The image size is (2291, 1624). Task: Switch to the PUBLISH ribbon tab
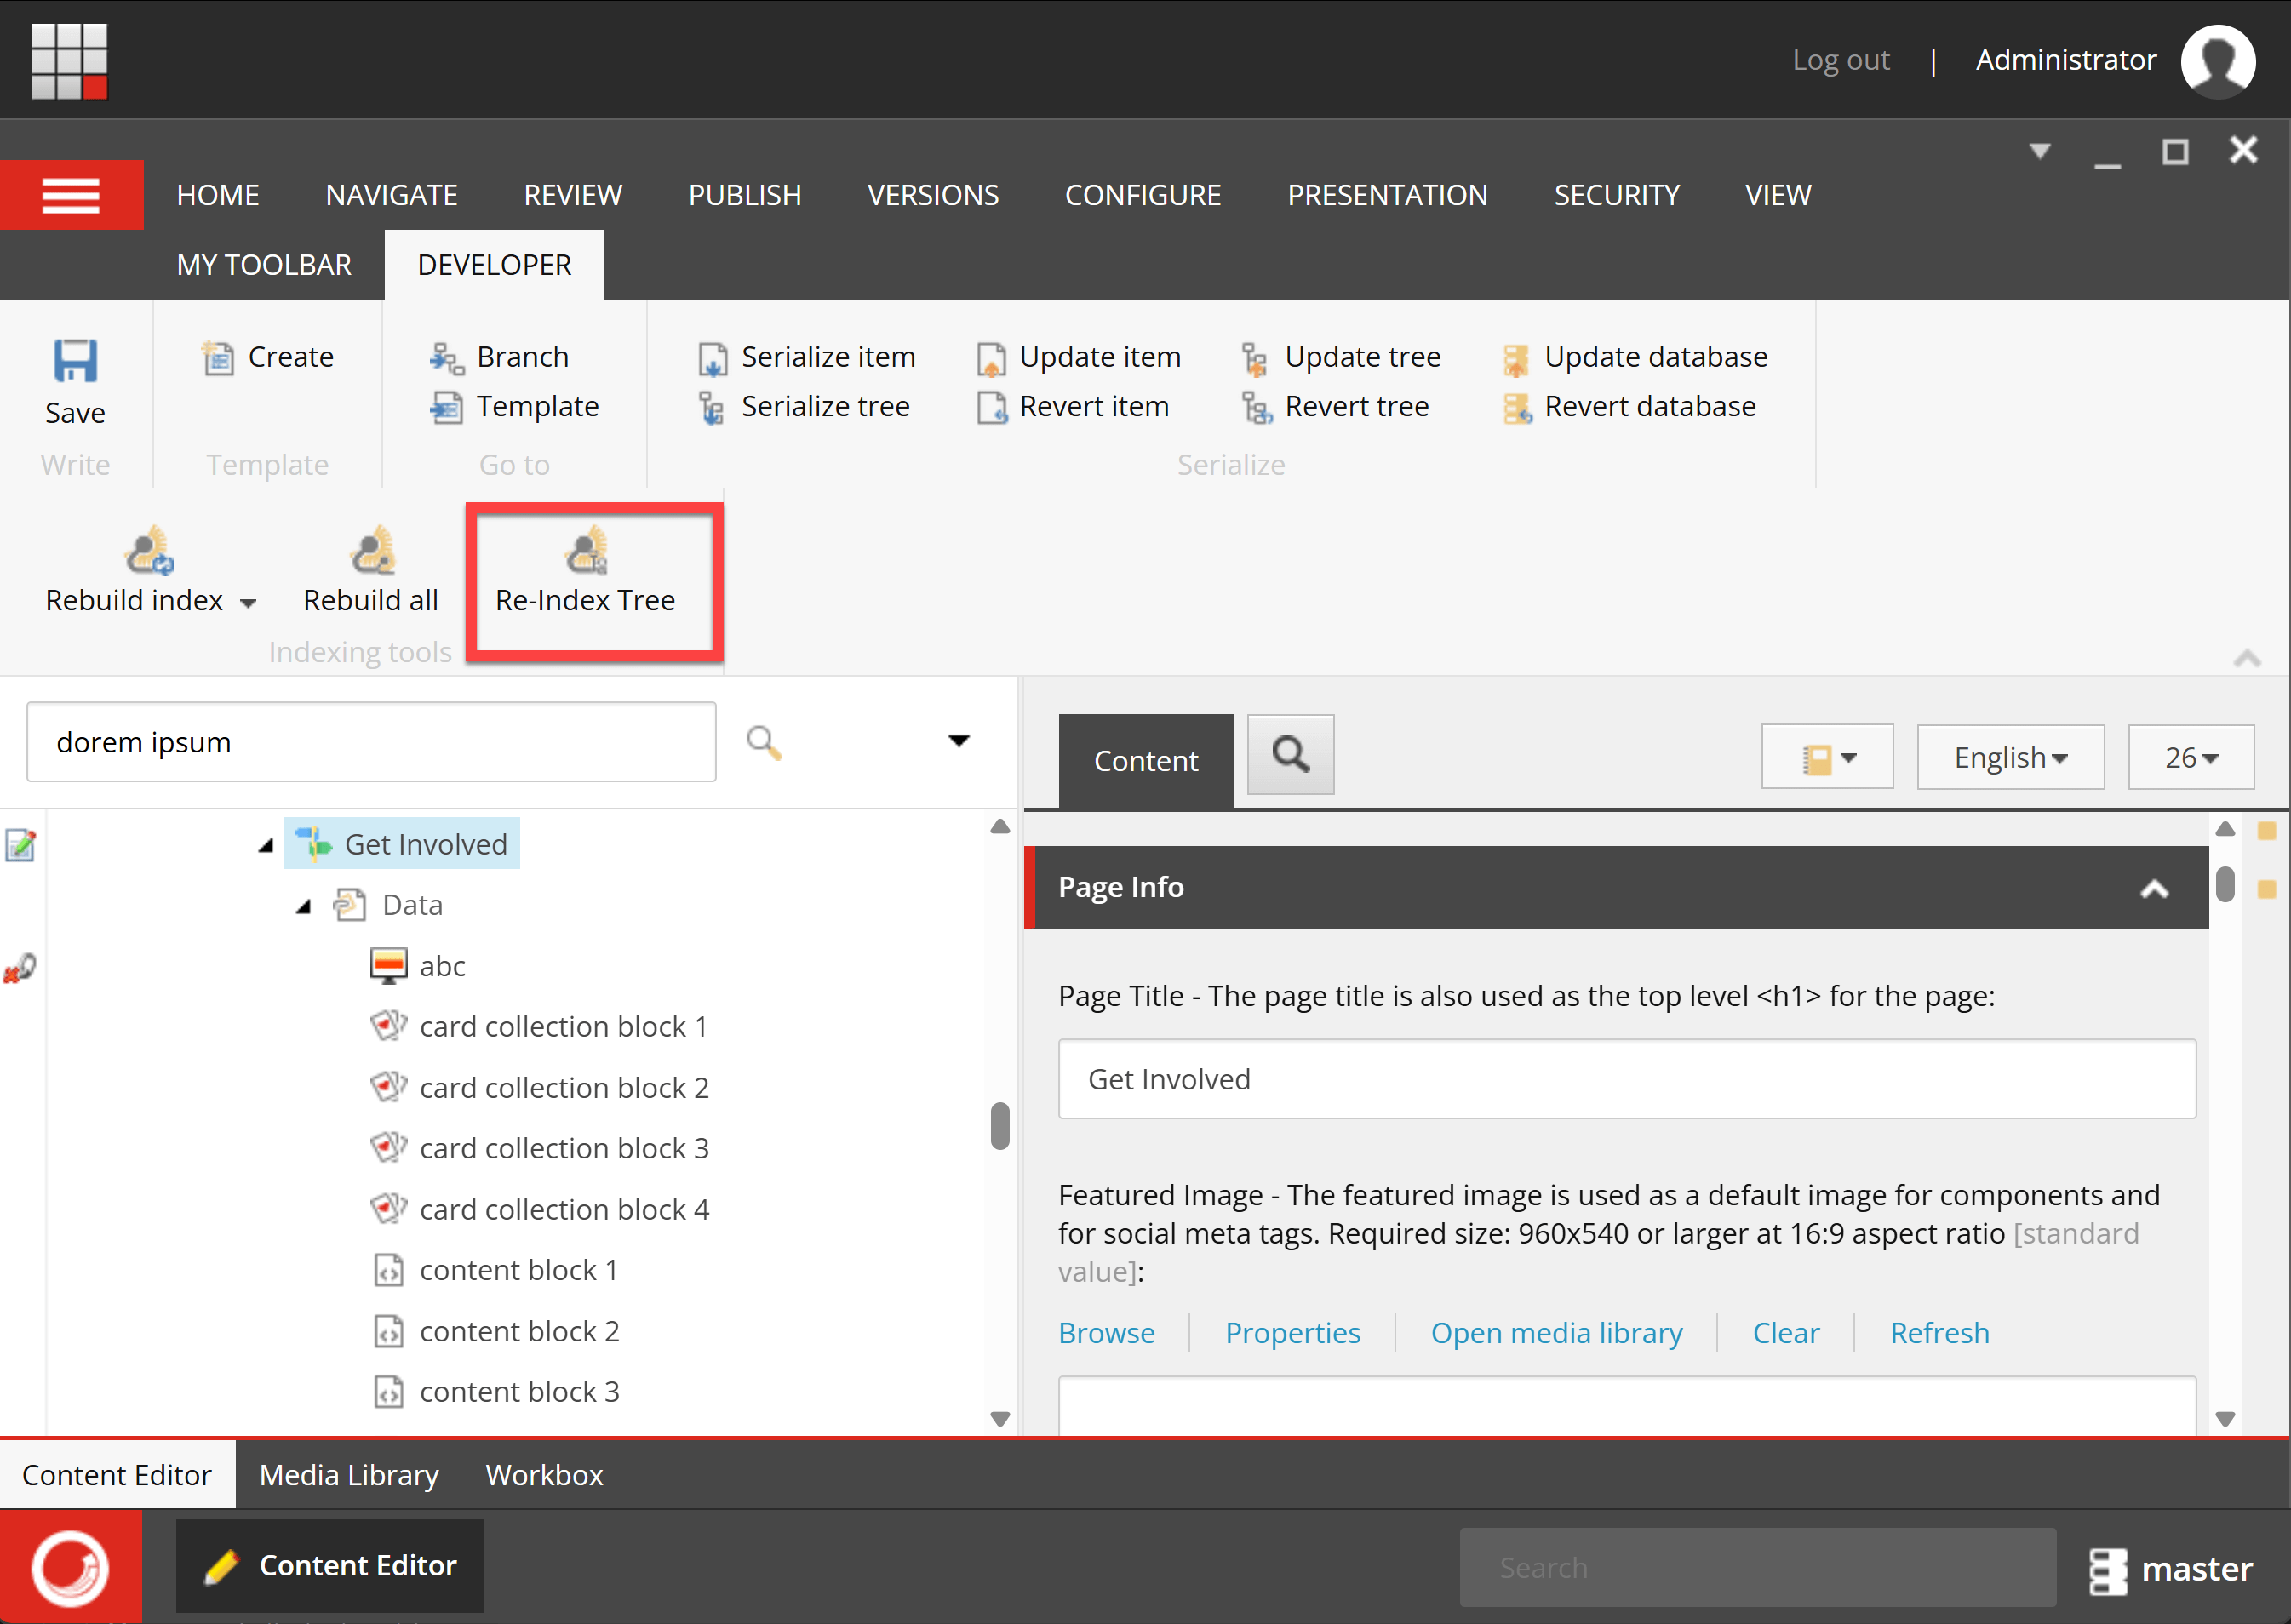click(744, 195)
